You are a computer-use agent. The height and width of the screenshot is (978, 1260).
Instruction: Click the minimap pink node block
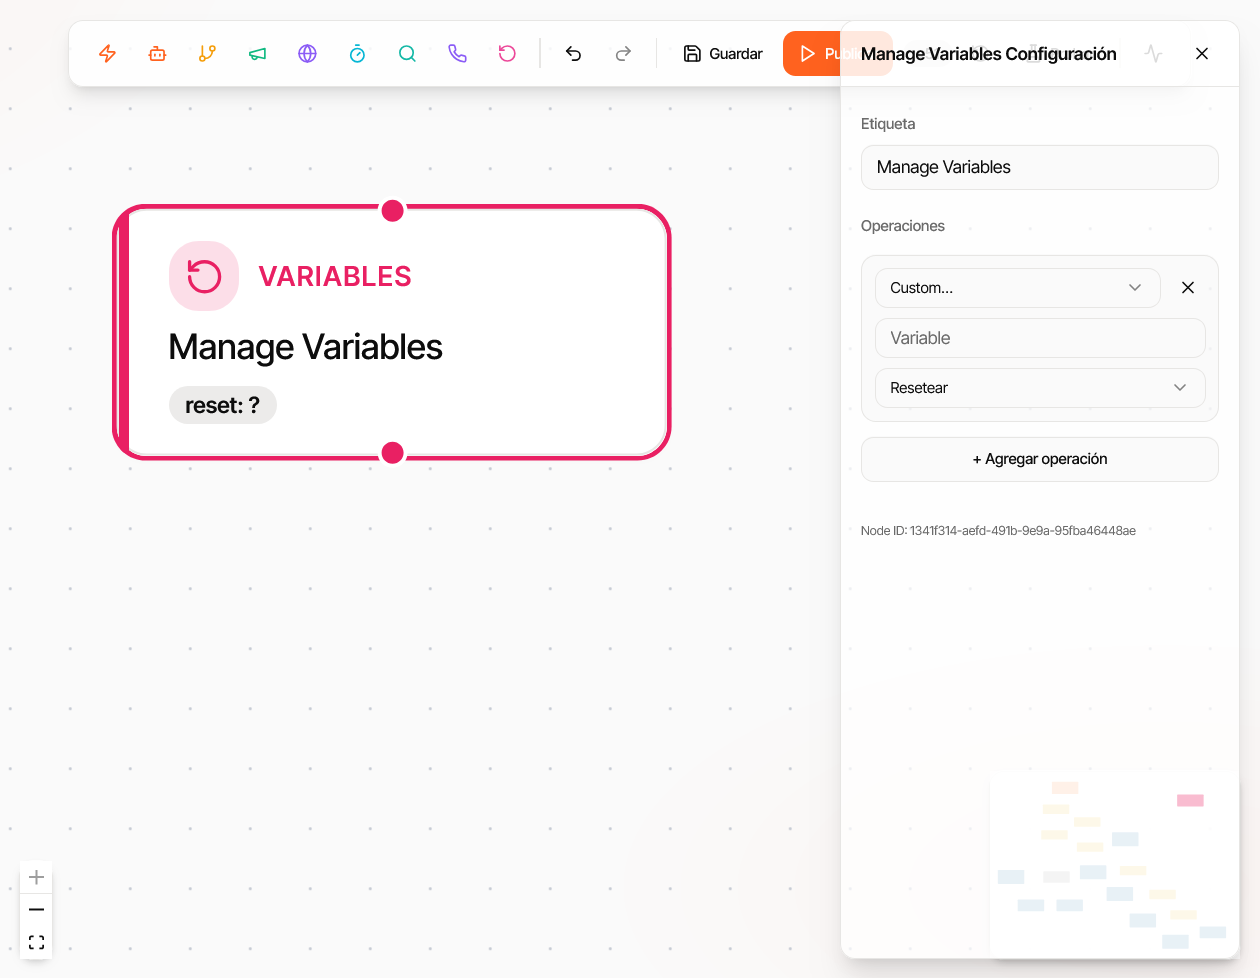click(x=1190, y=800)
